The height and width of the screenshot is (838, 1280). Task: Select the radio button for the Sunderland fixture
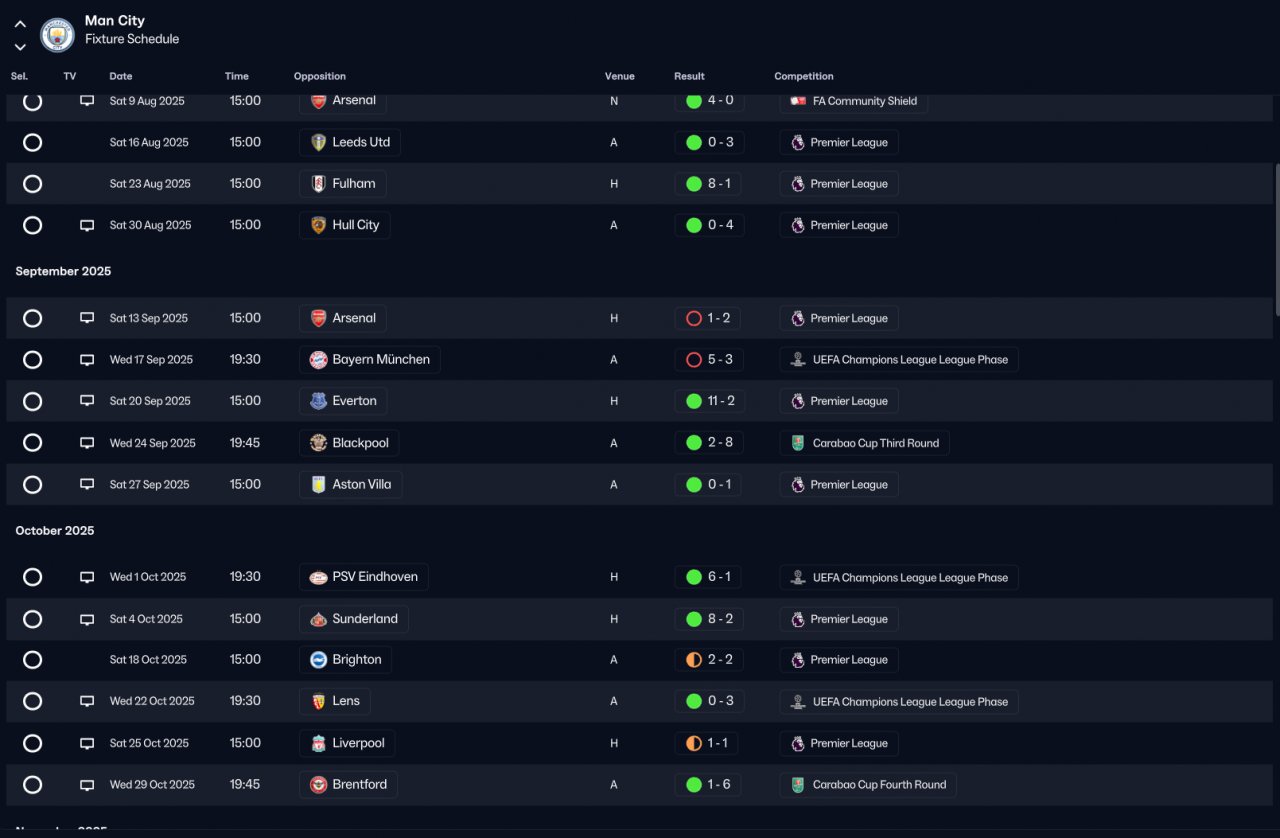pyautogui.click(x=32, y=619)
